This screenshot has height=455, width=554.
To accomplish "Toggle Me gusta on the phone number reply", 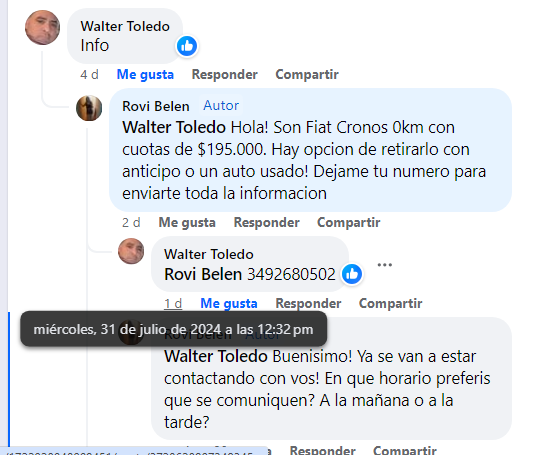I will point(229,303).
